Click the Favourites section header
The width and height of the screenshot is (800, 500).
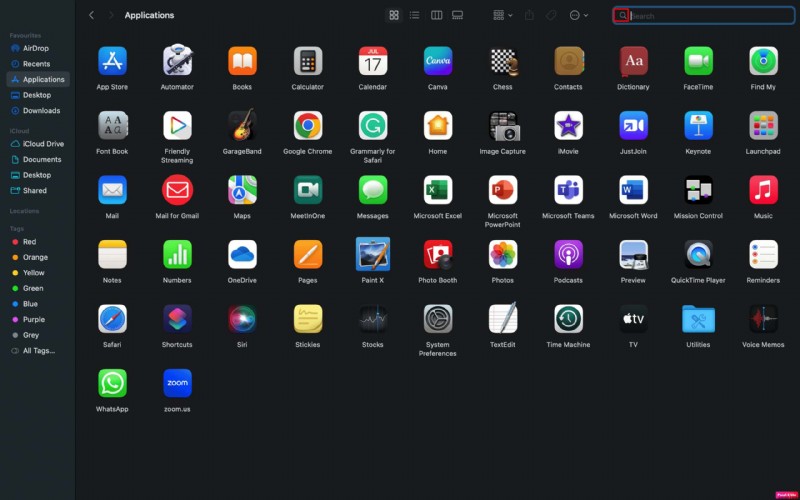(x=25, y=35)
